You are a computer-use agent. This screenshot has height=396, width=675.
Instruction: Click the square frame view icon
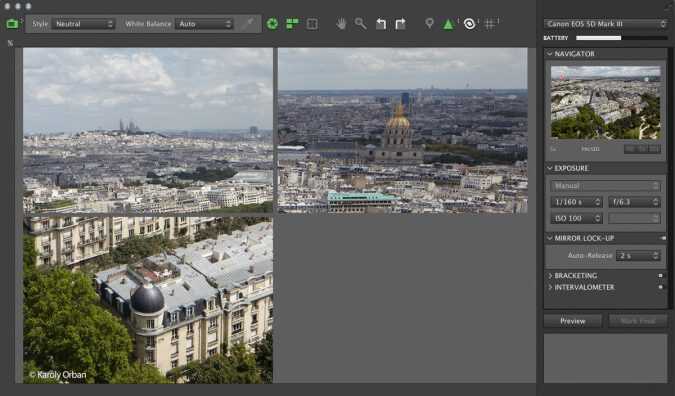click(x=312, y=24)
